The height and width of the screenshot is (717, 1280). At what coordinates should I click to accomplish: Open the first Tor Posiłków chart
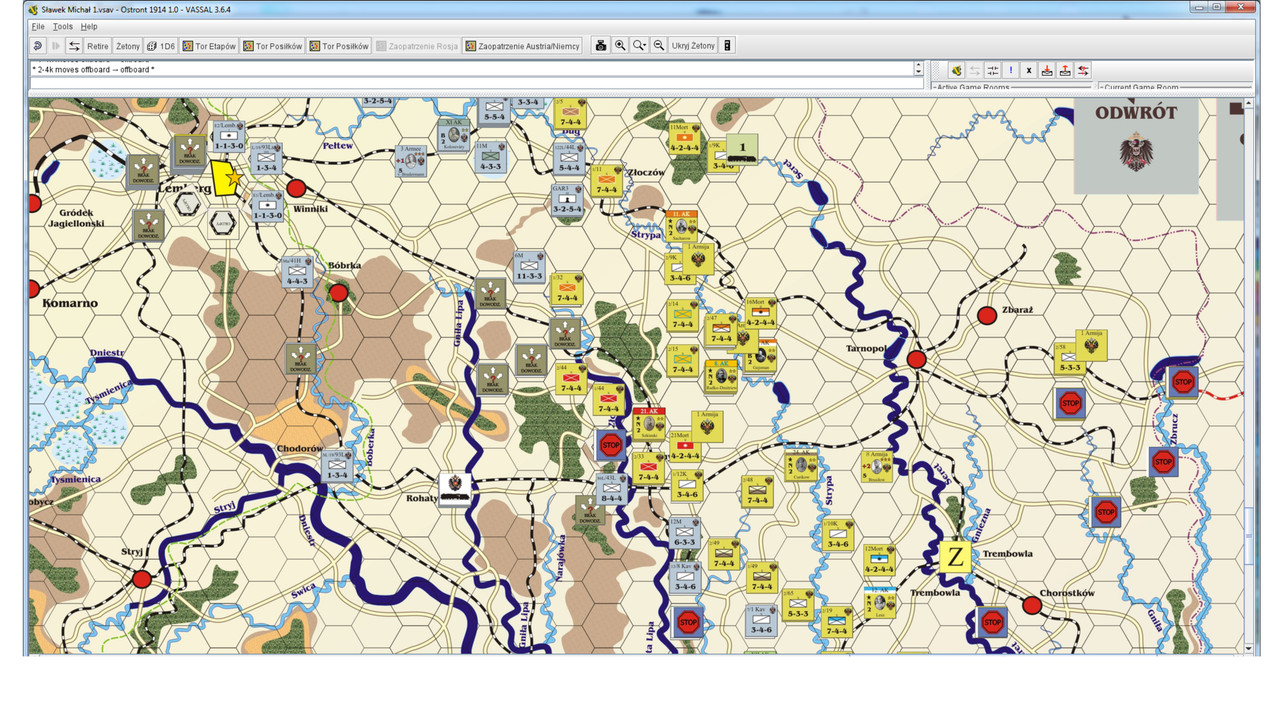coord(272,46)
